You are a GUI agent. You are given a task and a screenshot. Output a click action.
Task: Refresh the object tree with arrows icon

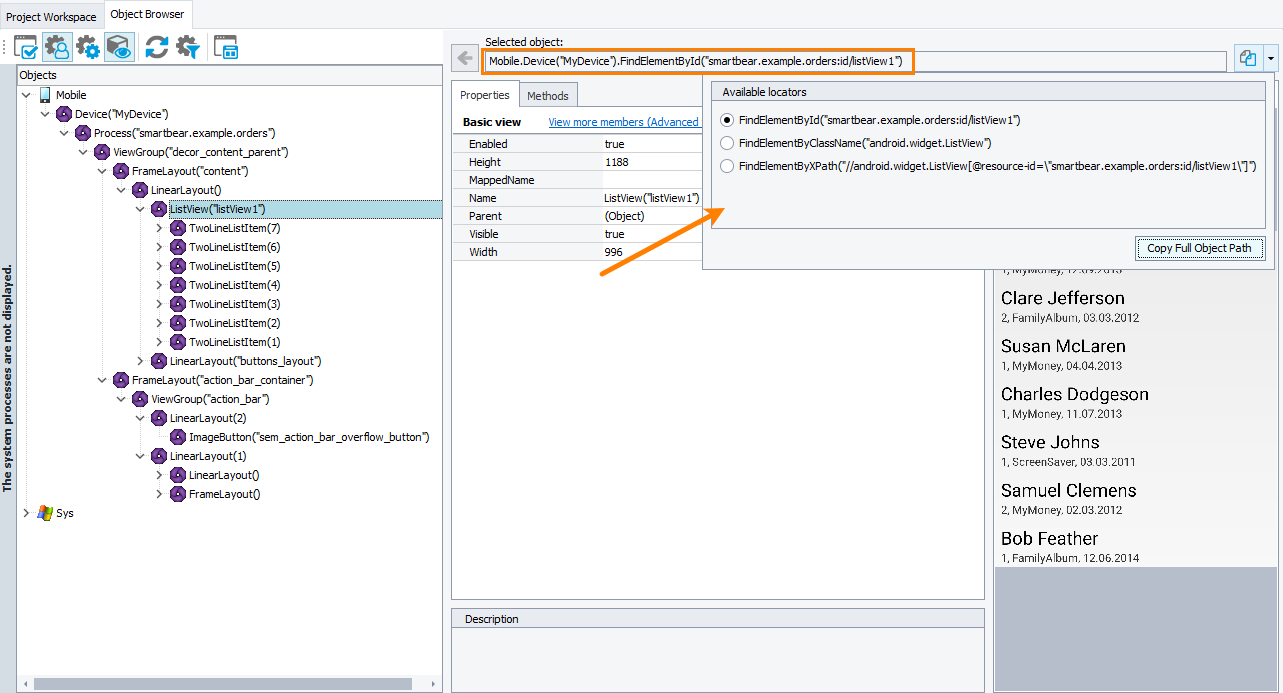pos(156,47)
